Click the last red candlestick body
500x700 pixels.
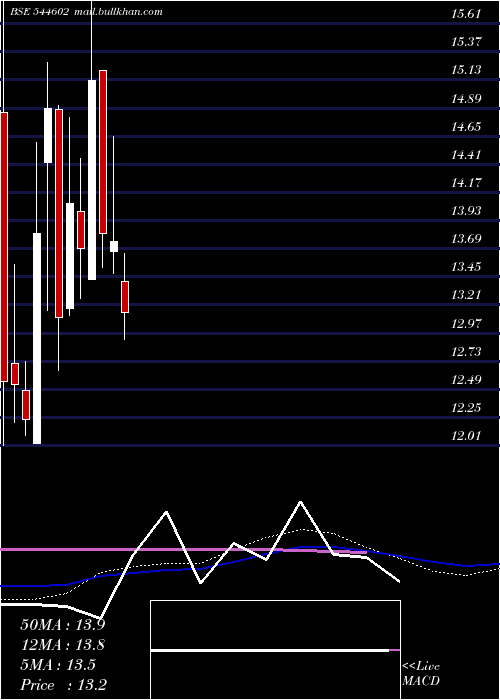(x=125, y=297)
